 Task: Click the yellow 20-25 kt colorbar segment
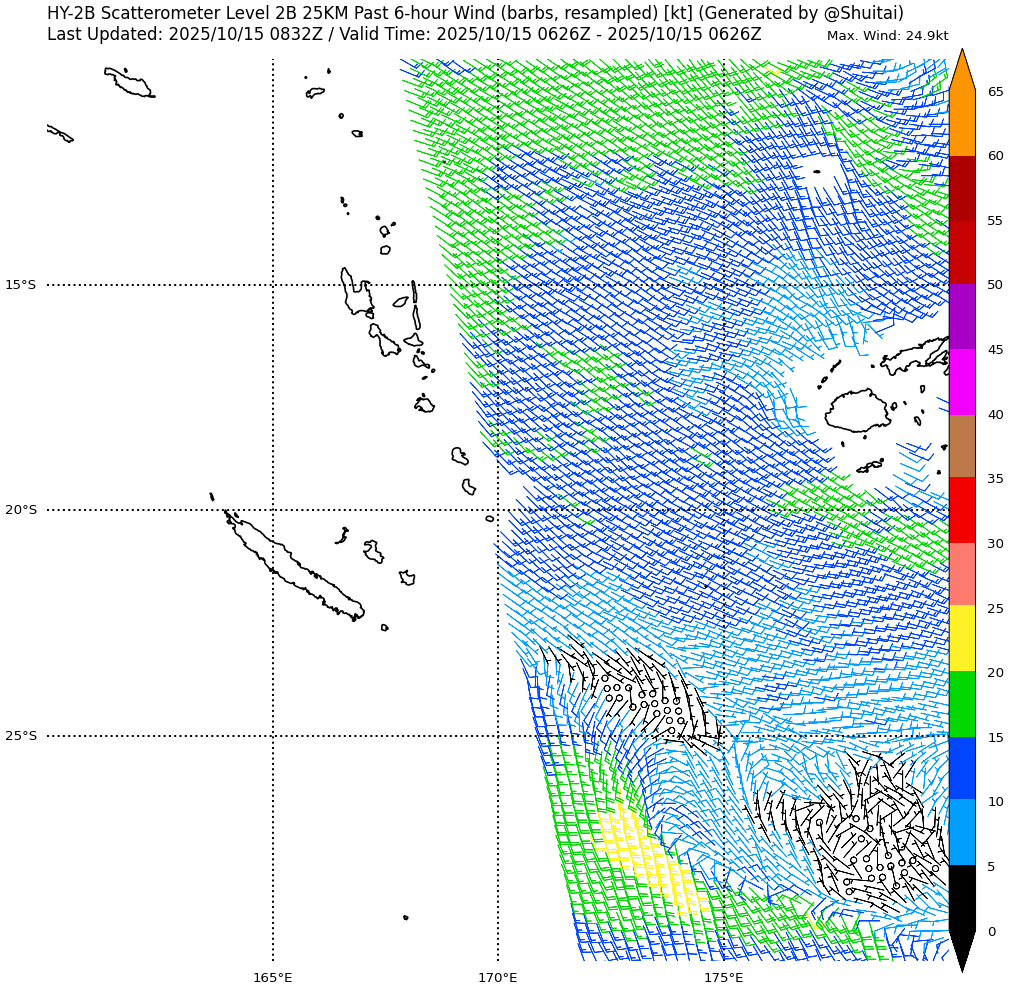(x=961, y=638)
